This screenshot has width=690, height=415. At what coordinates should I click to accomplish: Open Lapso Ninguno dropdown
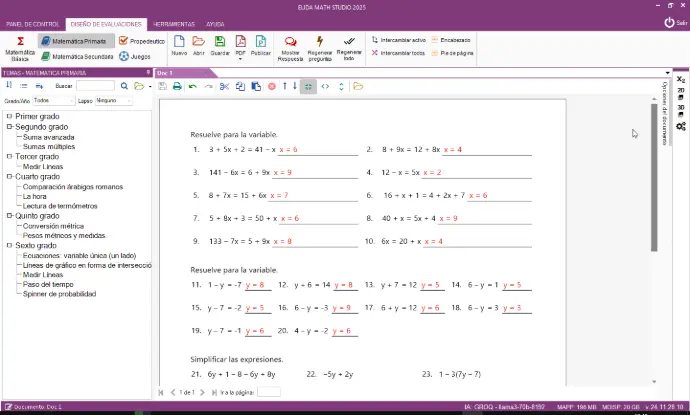coord(114,101)
